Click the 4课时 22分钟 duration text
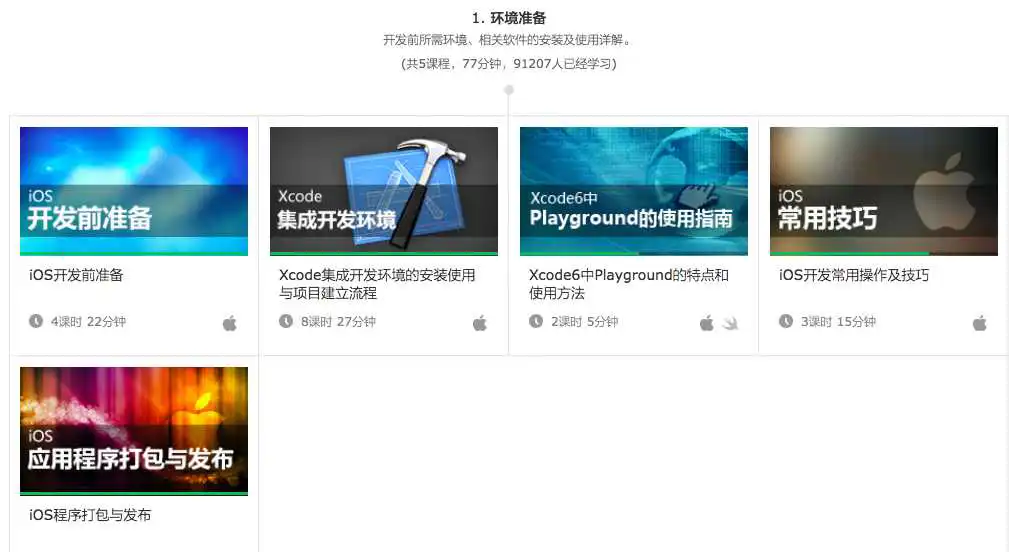The height and width of the screenshot is (552, 1009). pos(89,322)
